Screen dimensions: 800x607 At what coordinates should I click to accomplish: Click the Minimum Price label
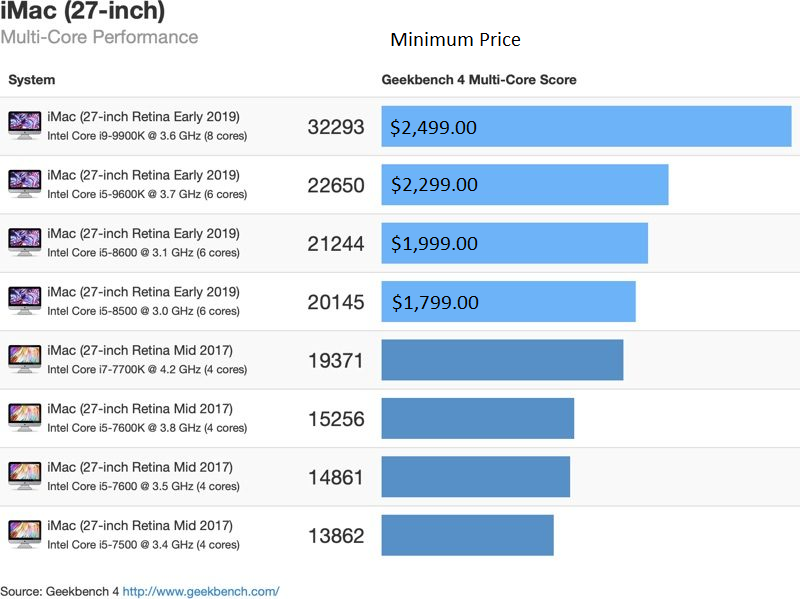pos(455,40)
